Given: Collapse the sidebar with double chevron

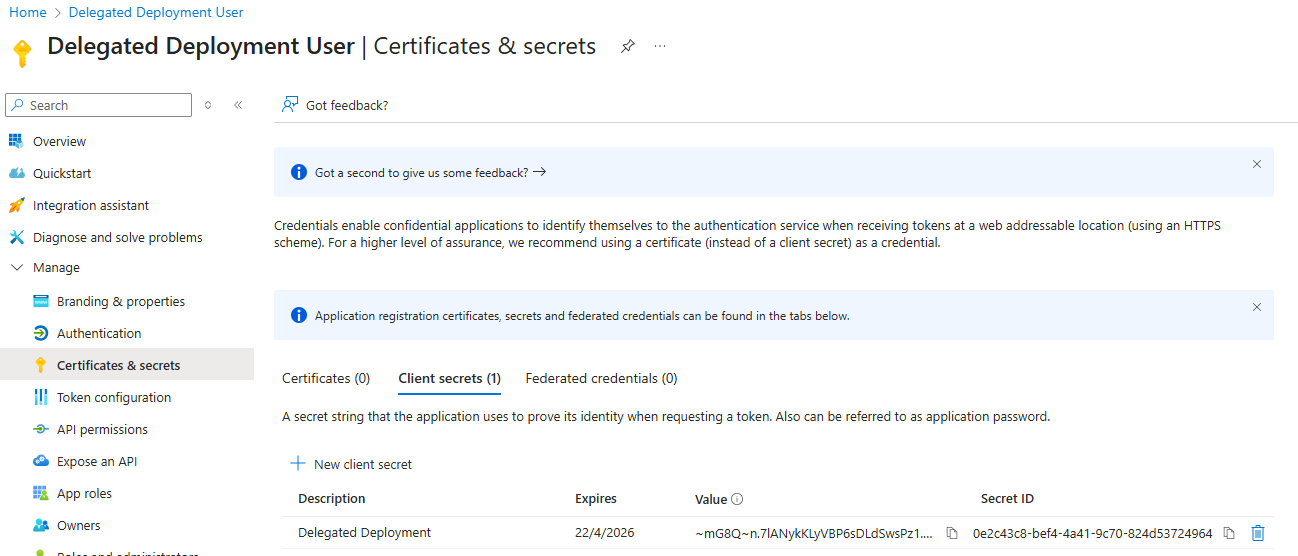Looking at the screenshot, I should click(238, 105).
